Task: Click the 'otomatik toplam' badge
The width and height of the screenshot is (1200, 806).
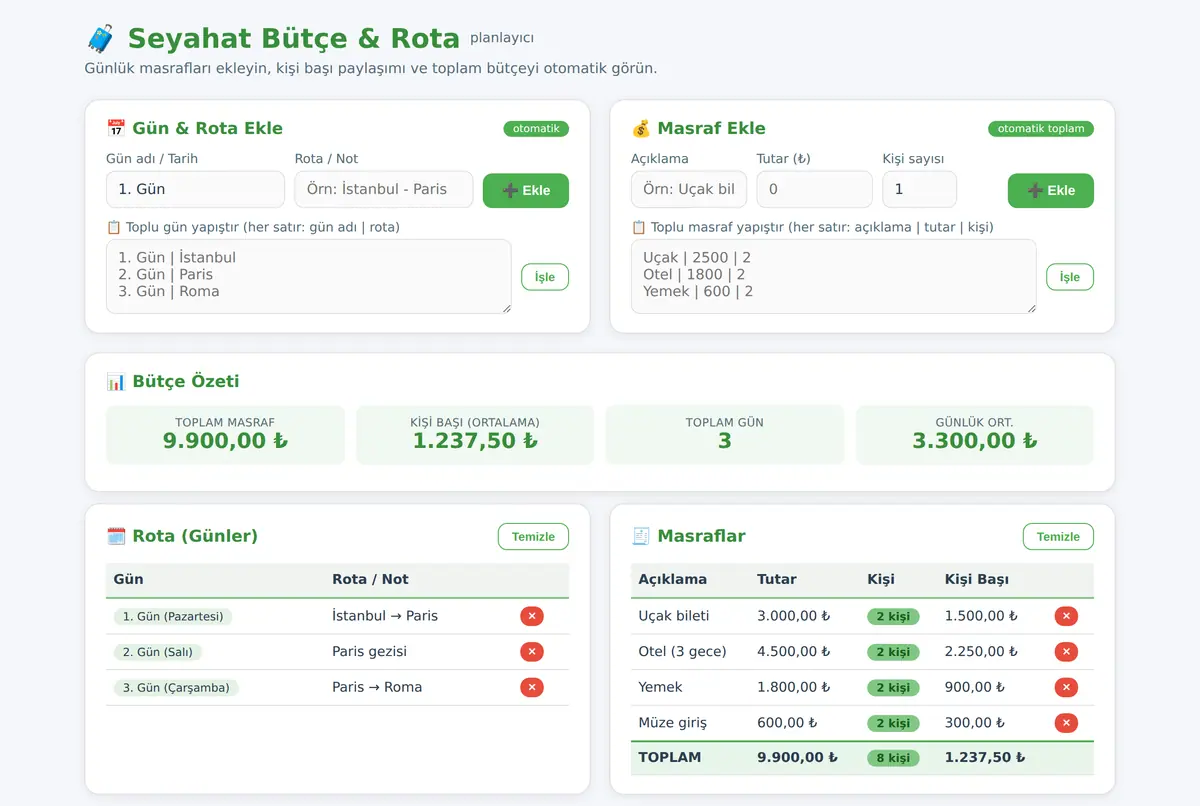Action: pyautogui.click(x=1041, y=129)
